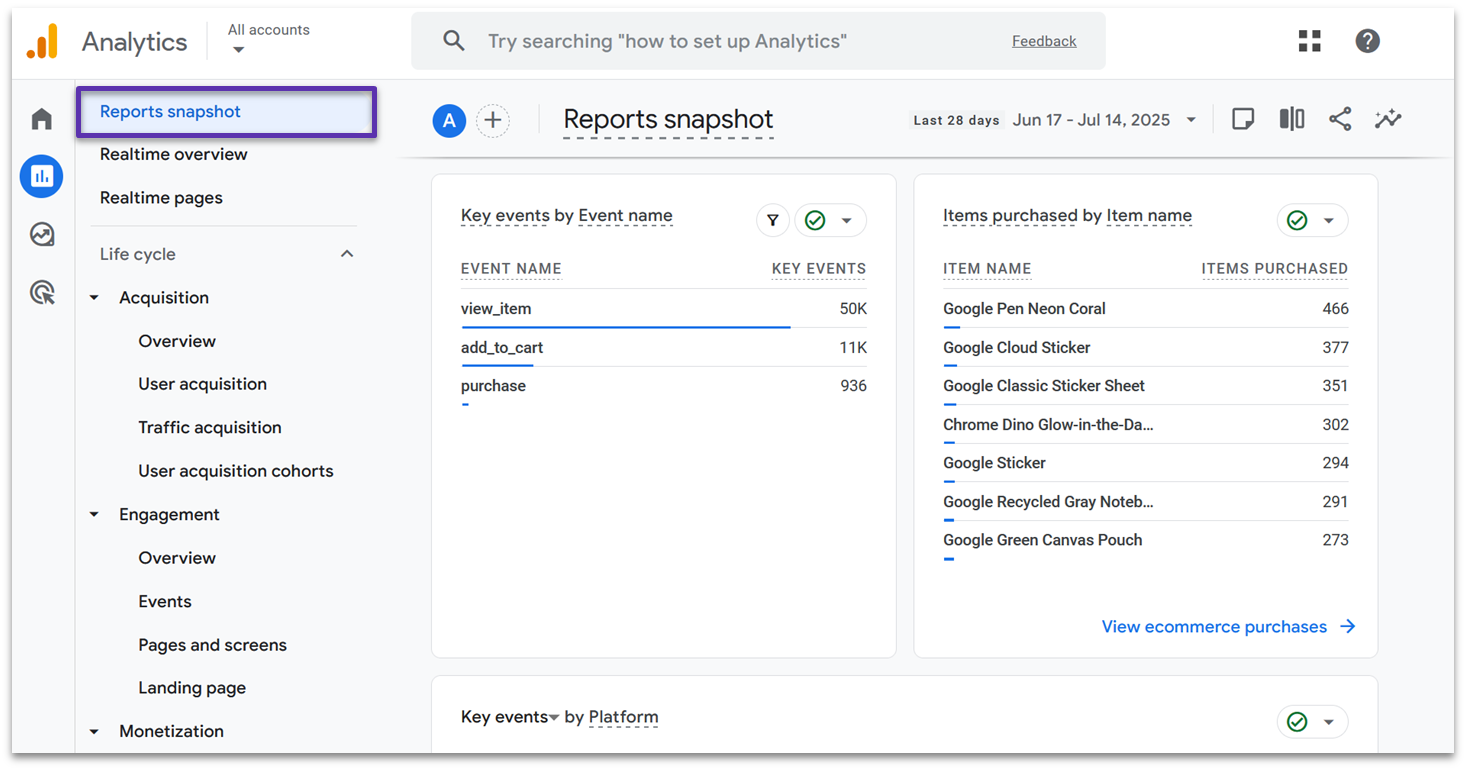Image resolution: width=1466 pixels, height=770 pixels.
Task: Select Reports snapshot in sidebar
Action: coord(226,111)
